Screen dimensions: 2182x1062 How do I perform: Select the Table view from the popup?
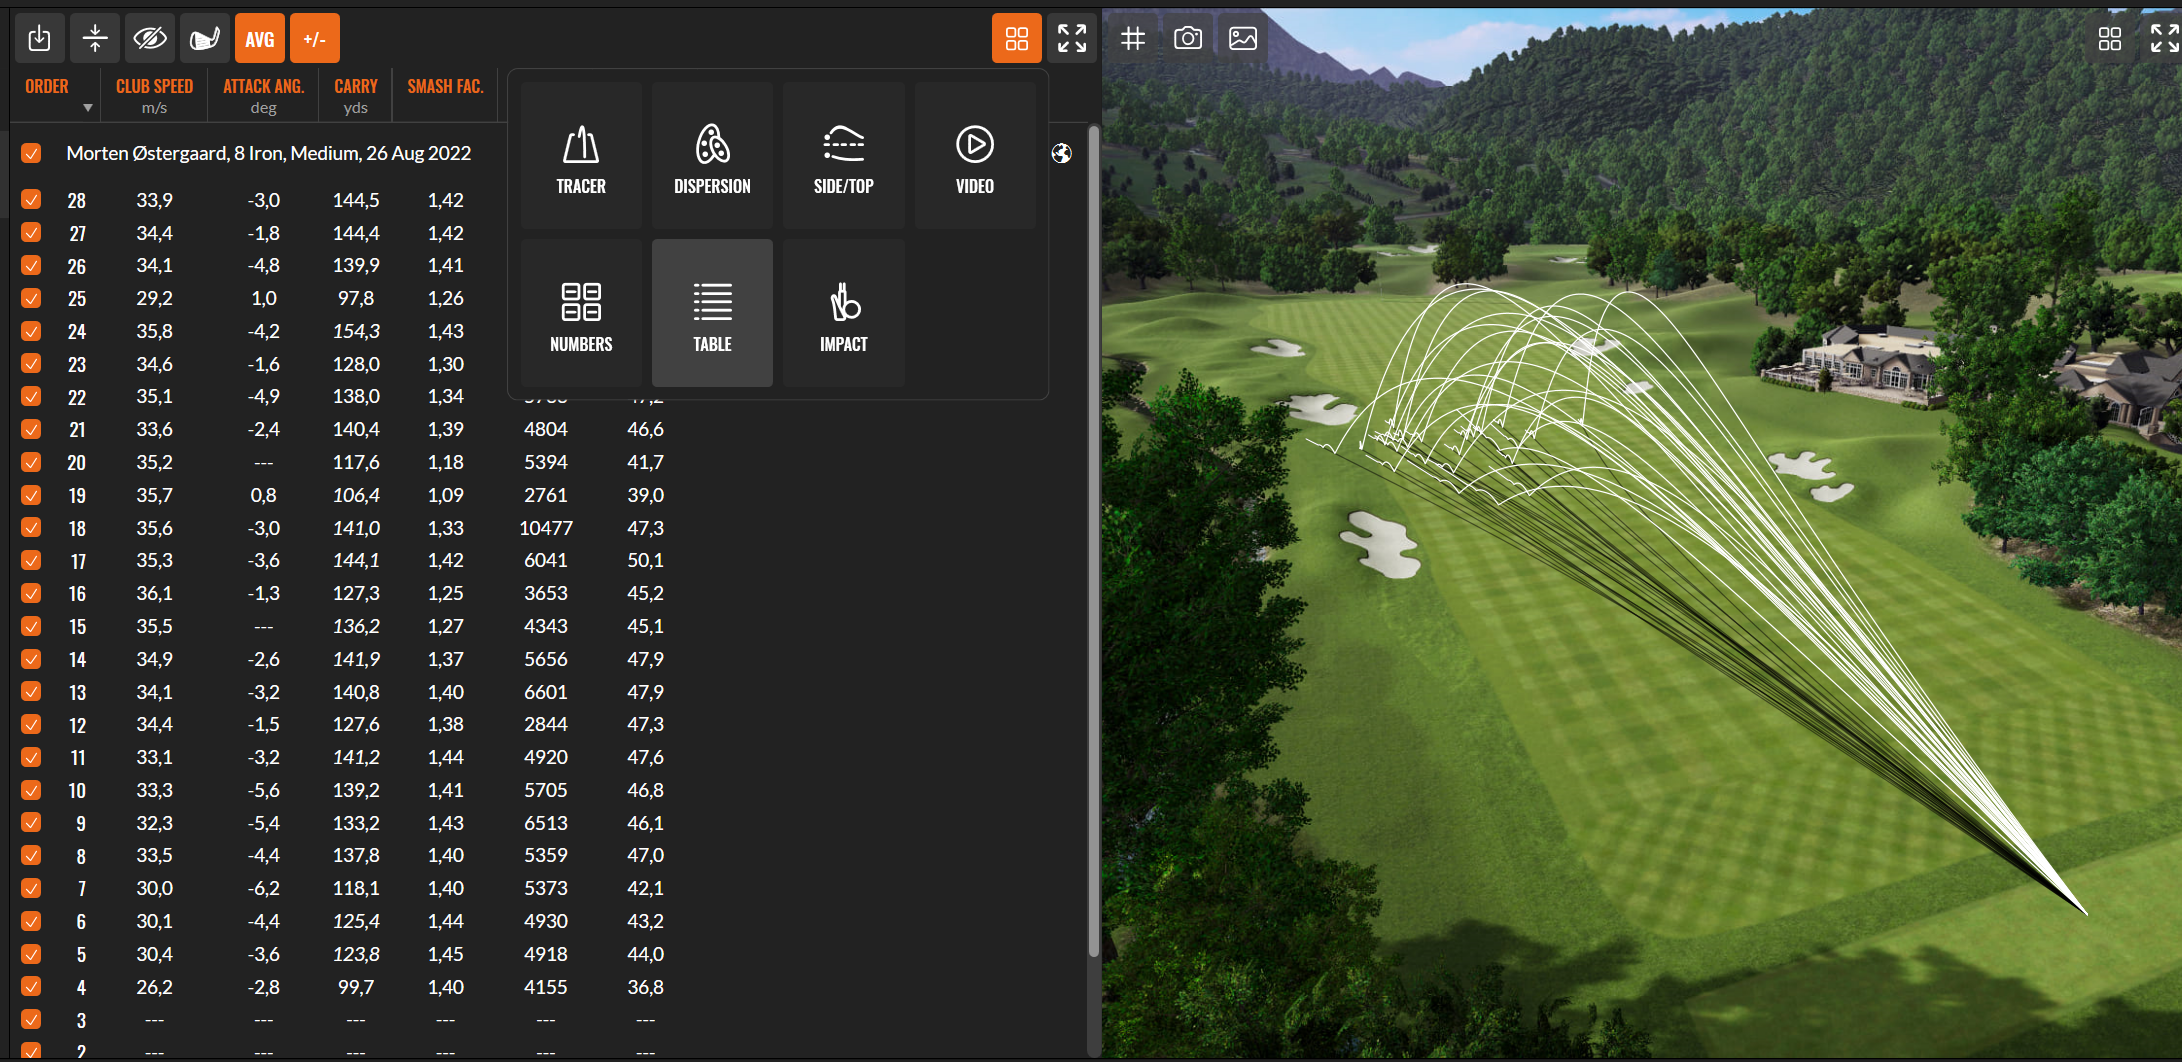point(712,313)
